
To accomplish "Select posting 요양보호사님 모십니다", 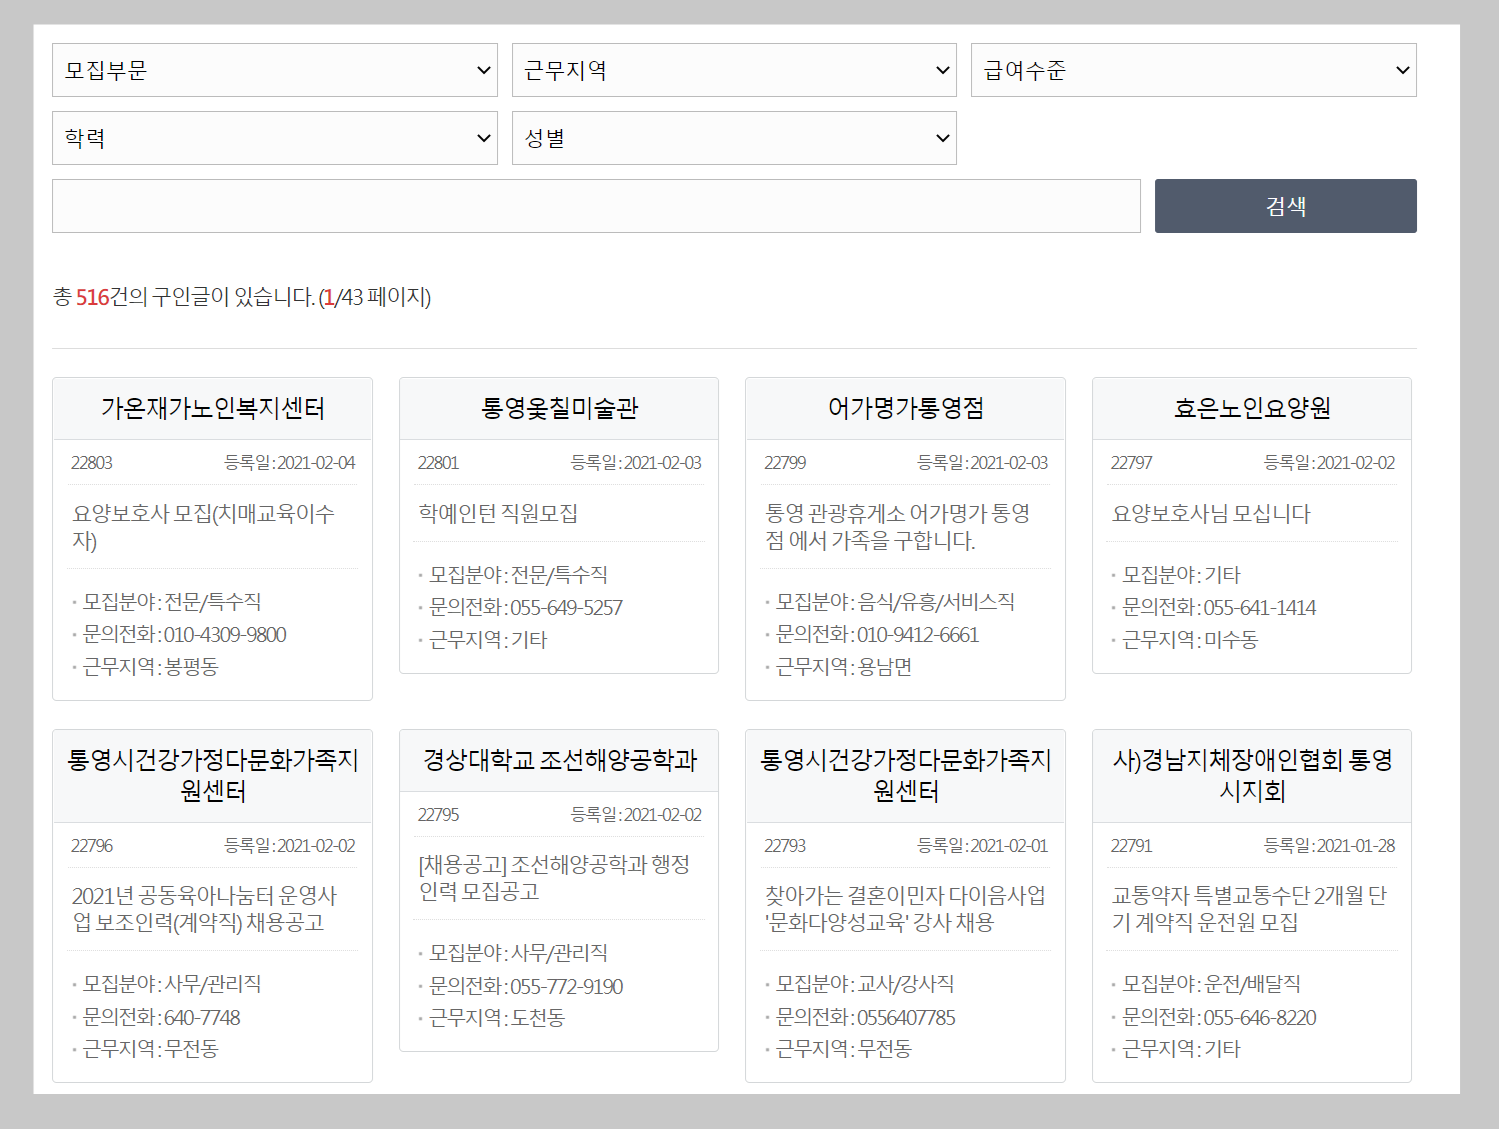I will [1211, 513].
